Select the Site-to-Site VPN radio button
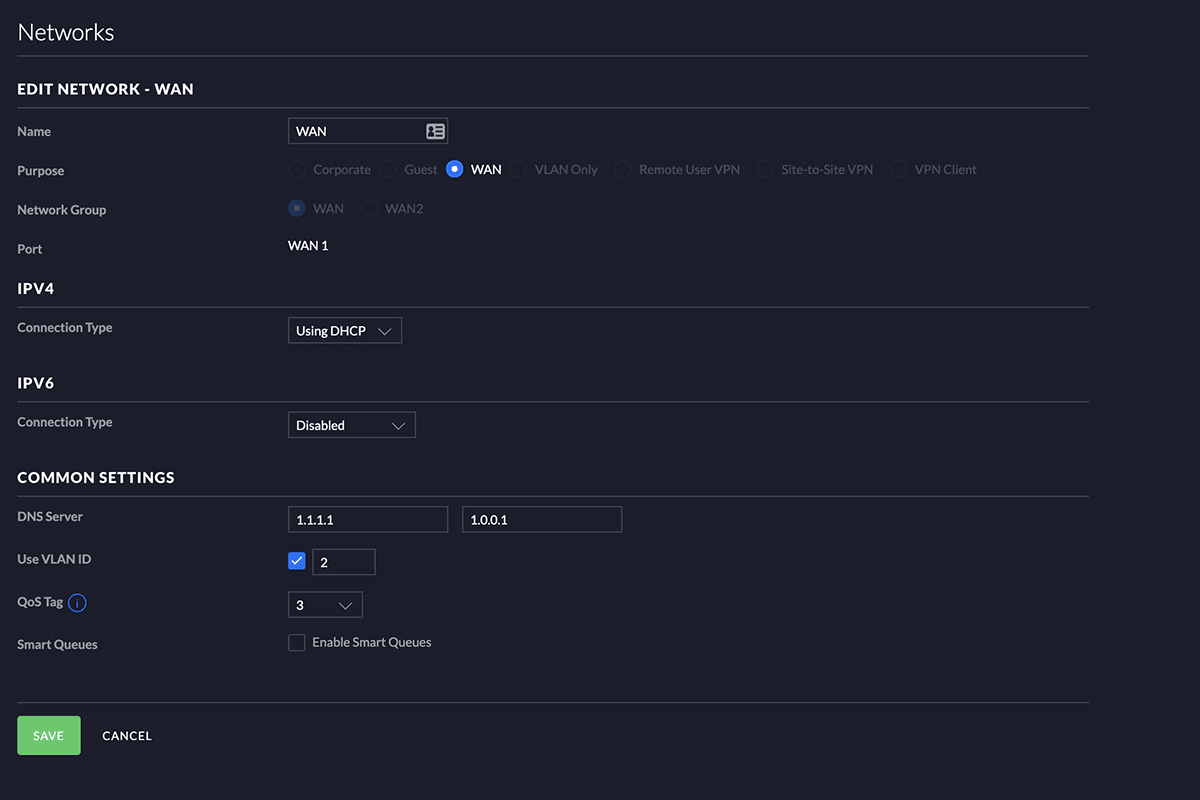Image resolution: width=1200 pixels, height=800 pixels. [765, 169]
